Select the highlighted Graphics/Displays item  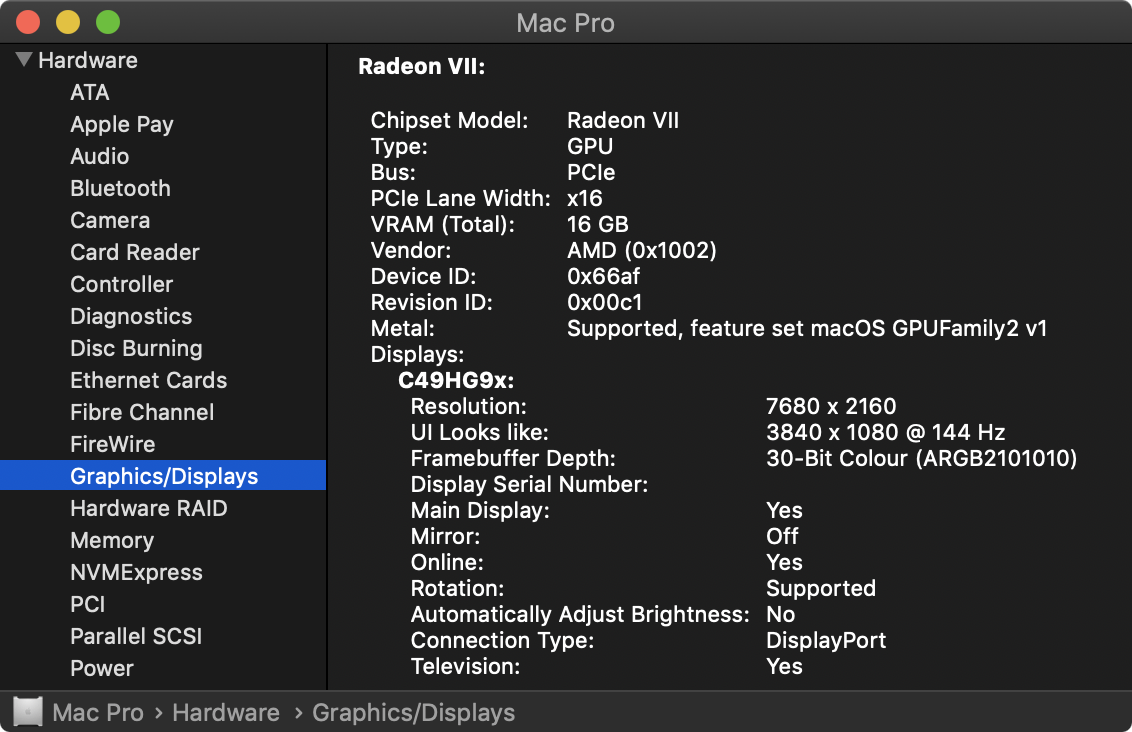coord(164,476)
